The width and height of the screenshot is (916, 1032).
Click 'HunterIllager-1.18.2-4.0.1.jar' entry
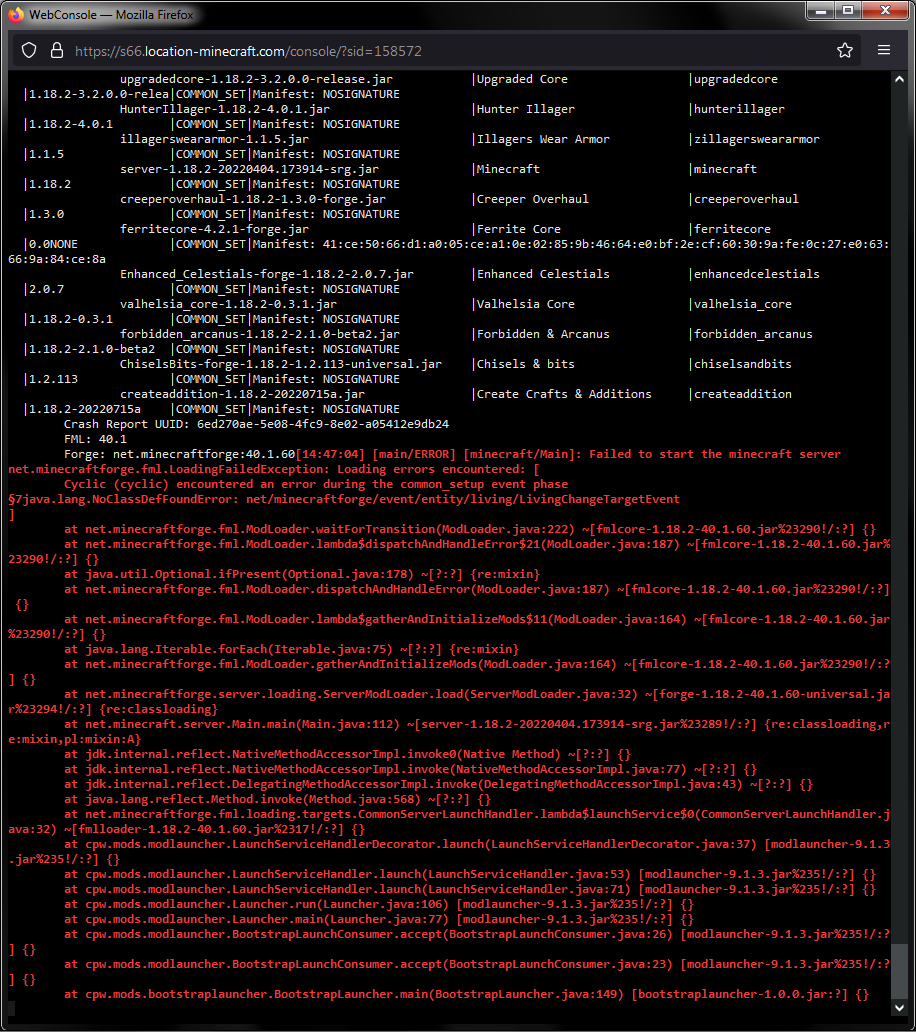pyautogui.click(x=224, y=109)
